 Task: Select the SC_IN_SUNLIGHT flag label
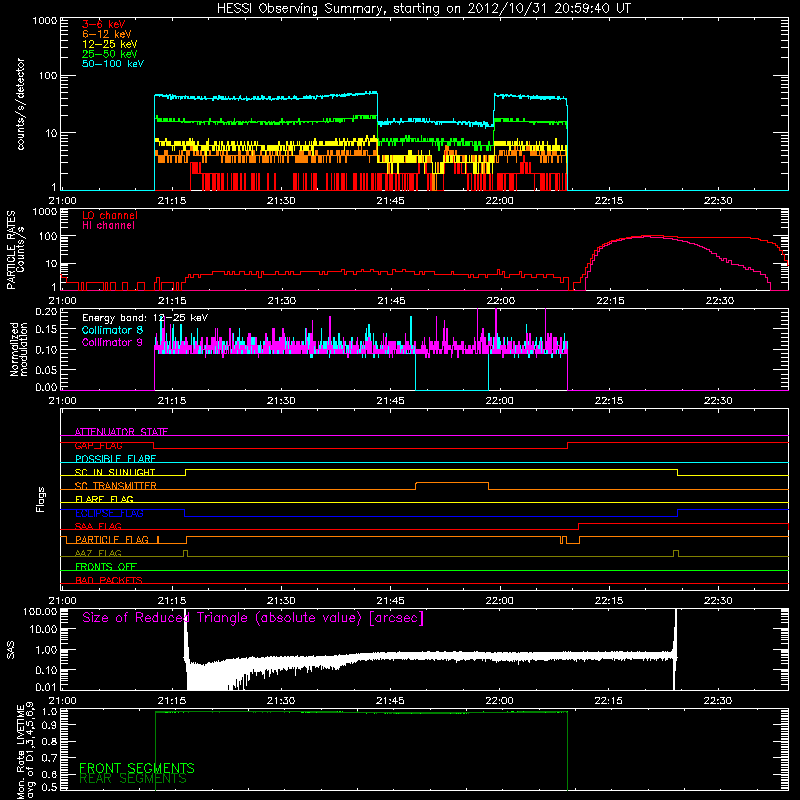pos(115,472)
